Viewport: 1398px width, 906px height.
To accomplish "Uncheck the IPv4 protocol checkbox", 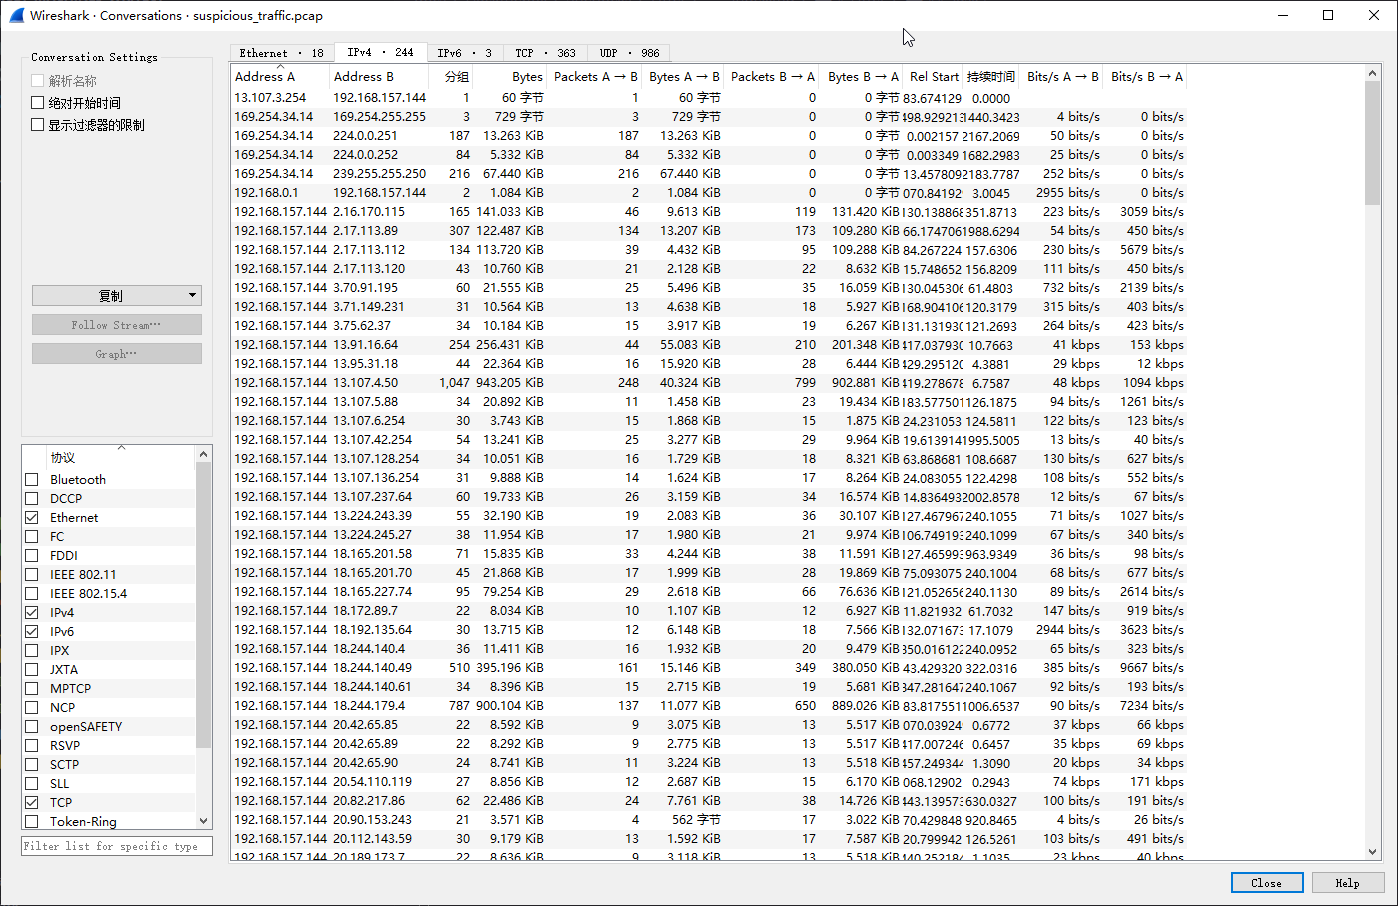I will pyautogui.click(x=32, y=613).
